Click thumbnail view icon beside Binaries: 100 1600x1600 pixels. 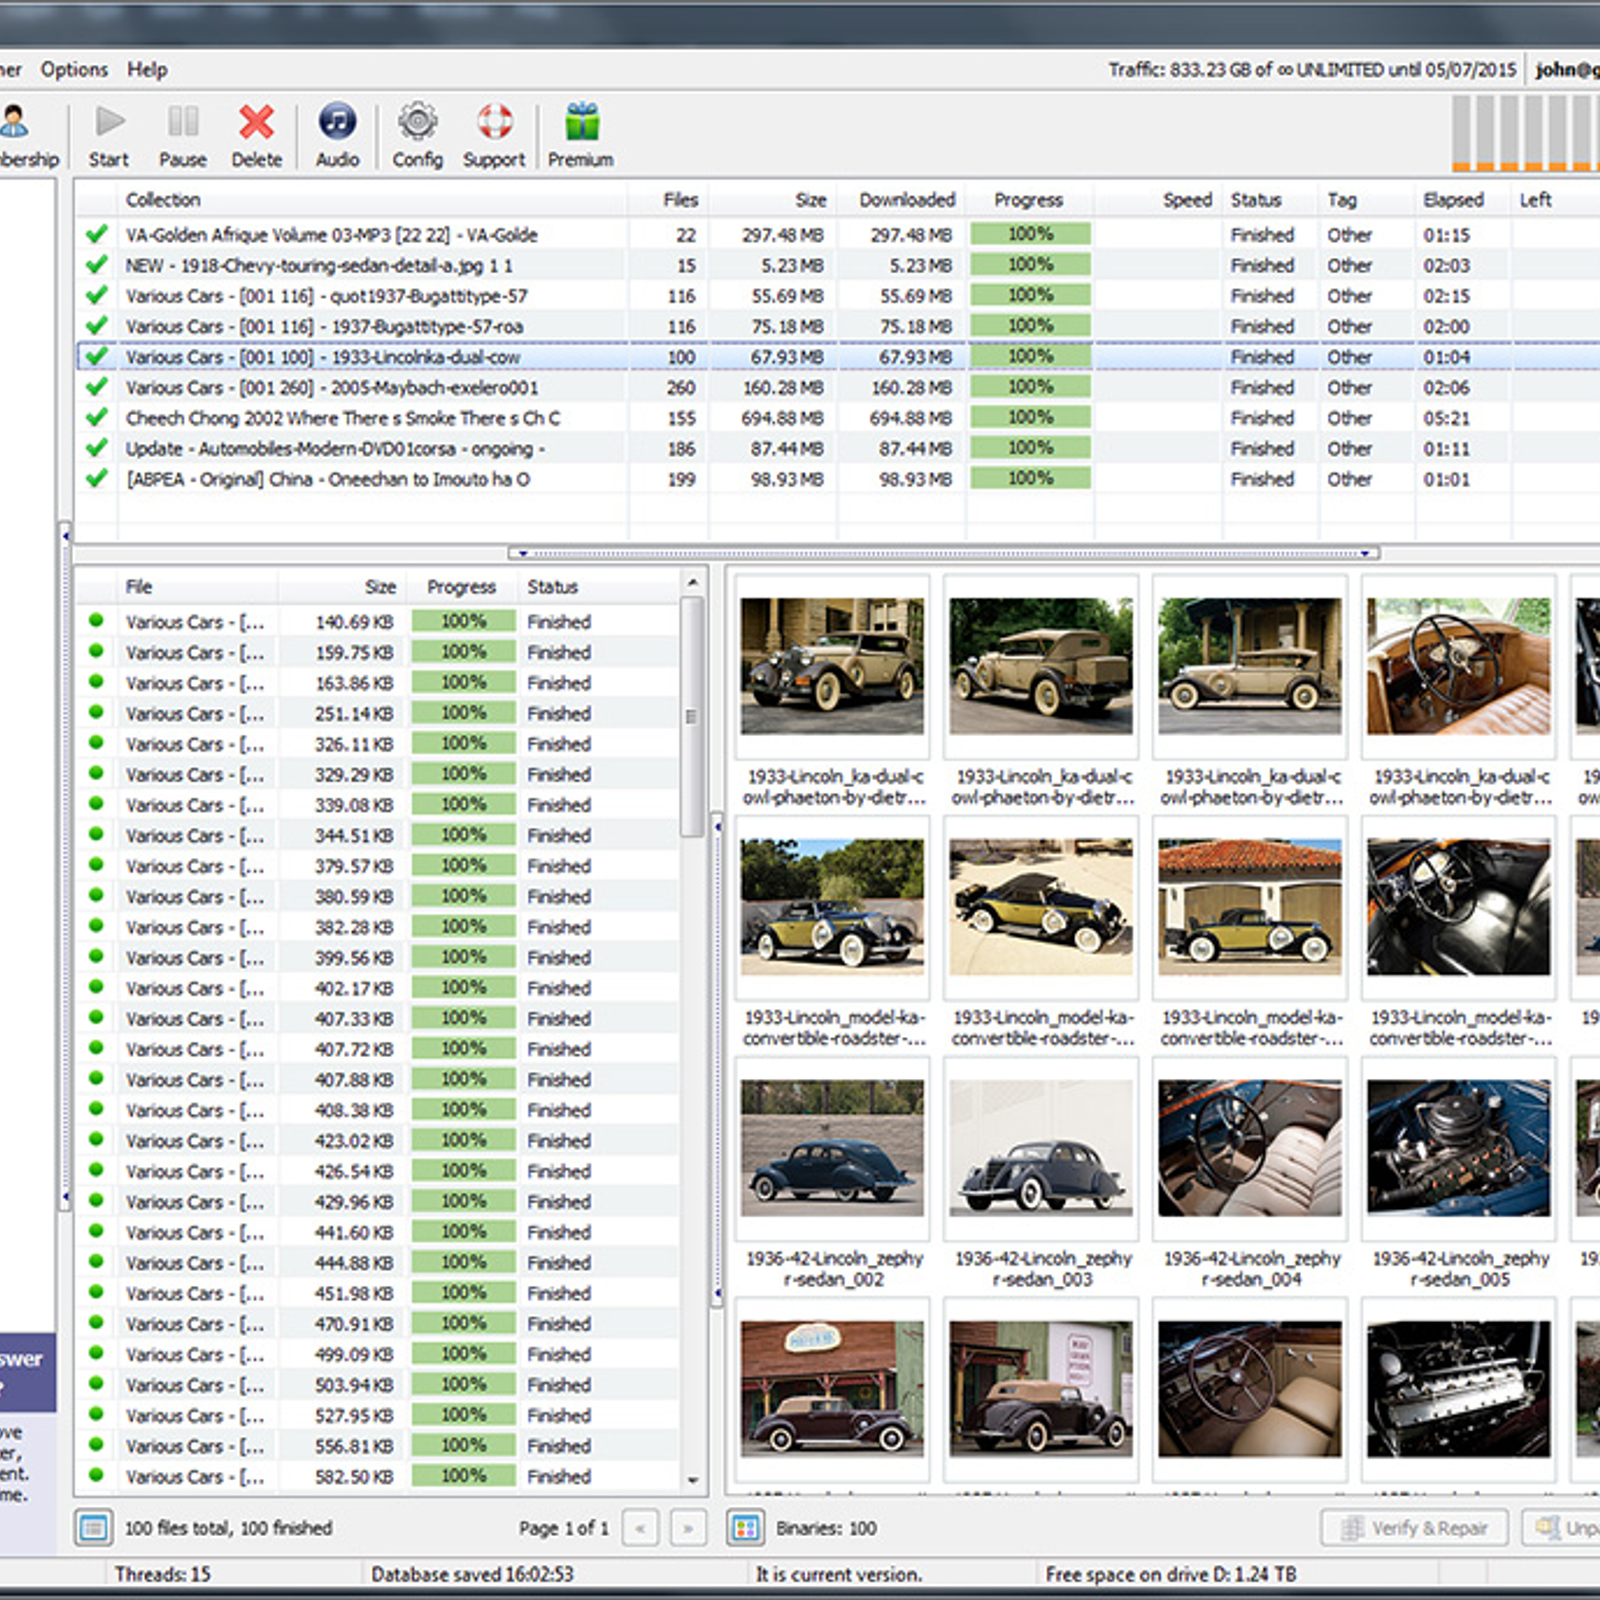coord(745,1527)
